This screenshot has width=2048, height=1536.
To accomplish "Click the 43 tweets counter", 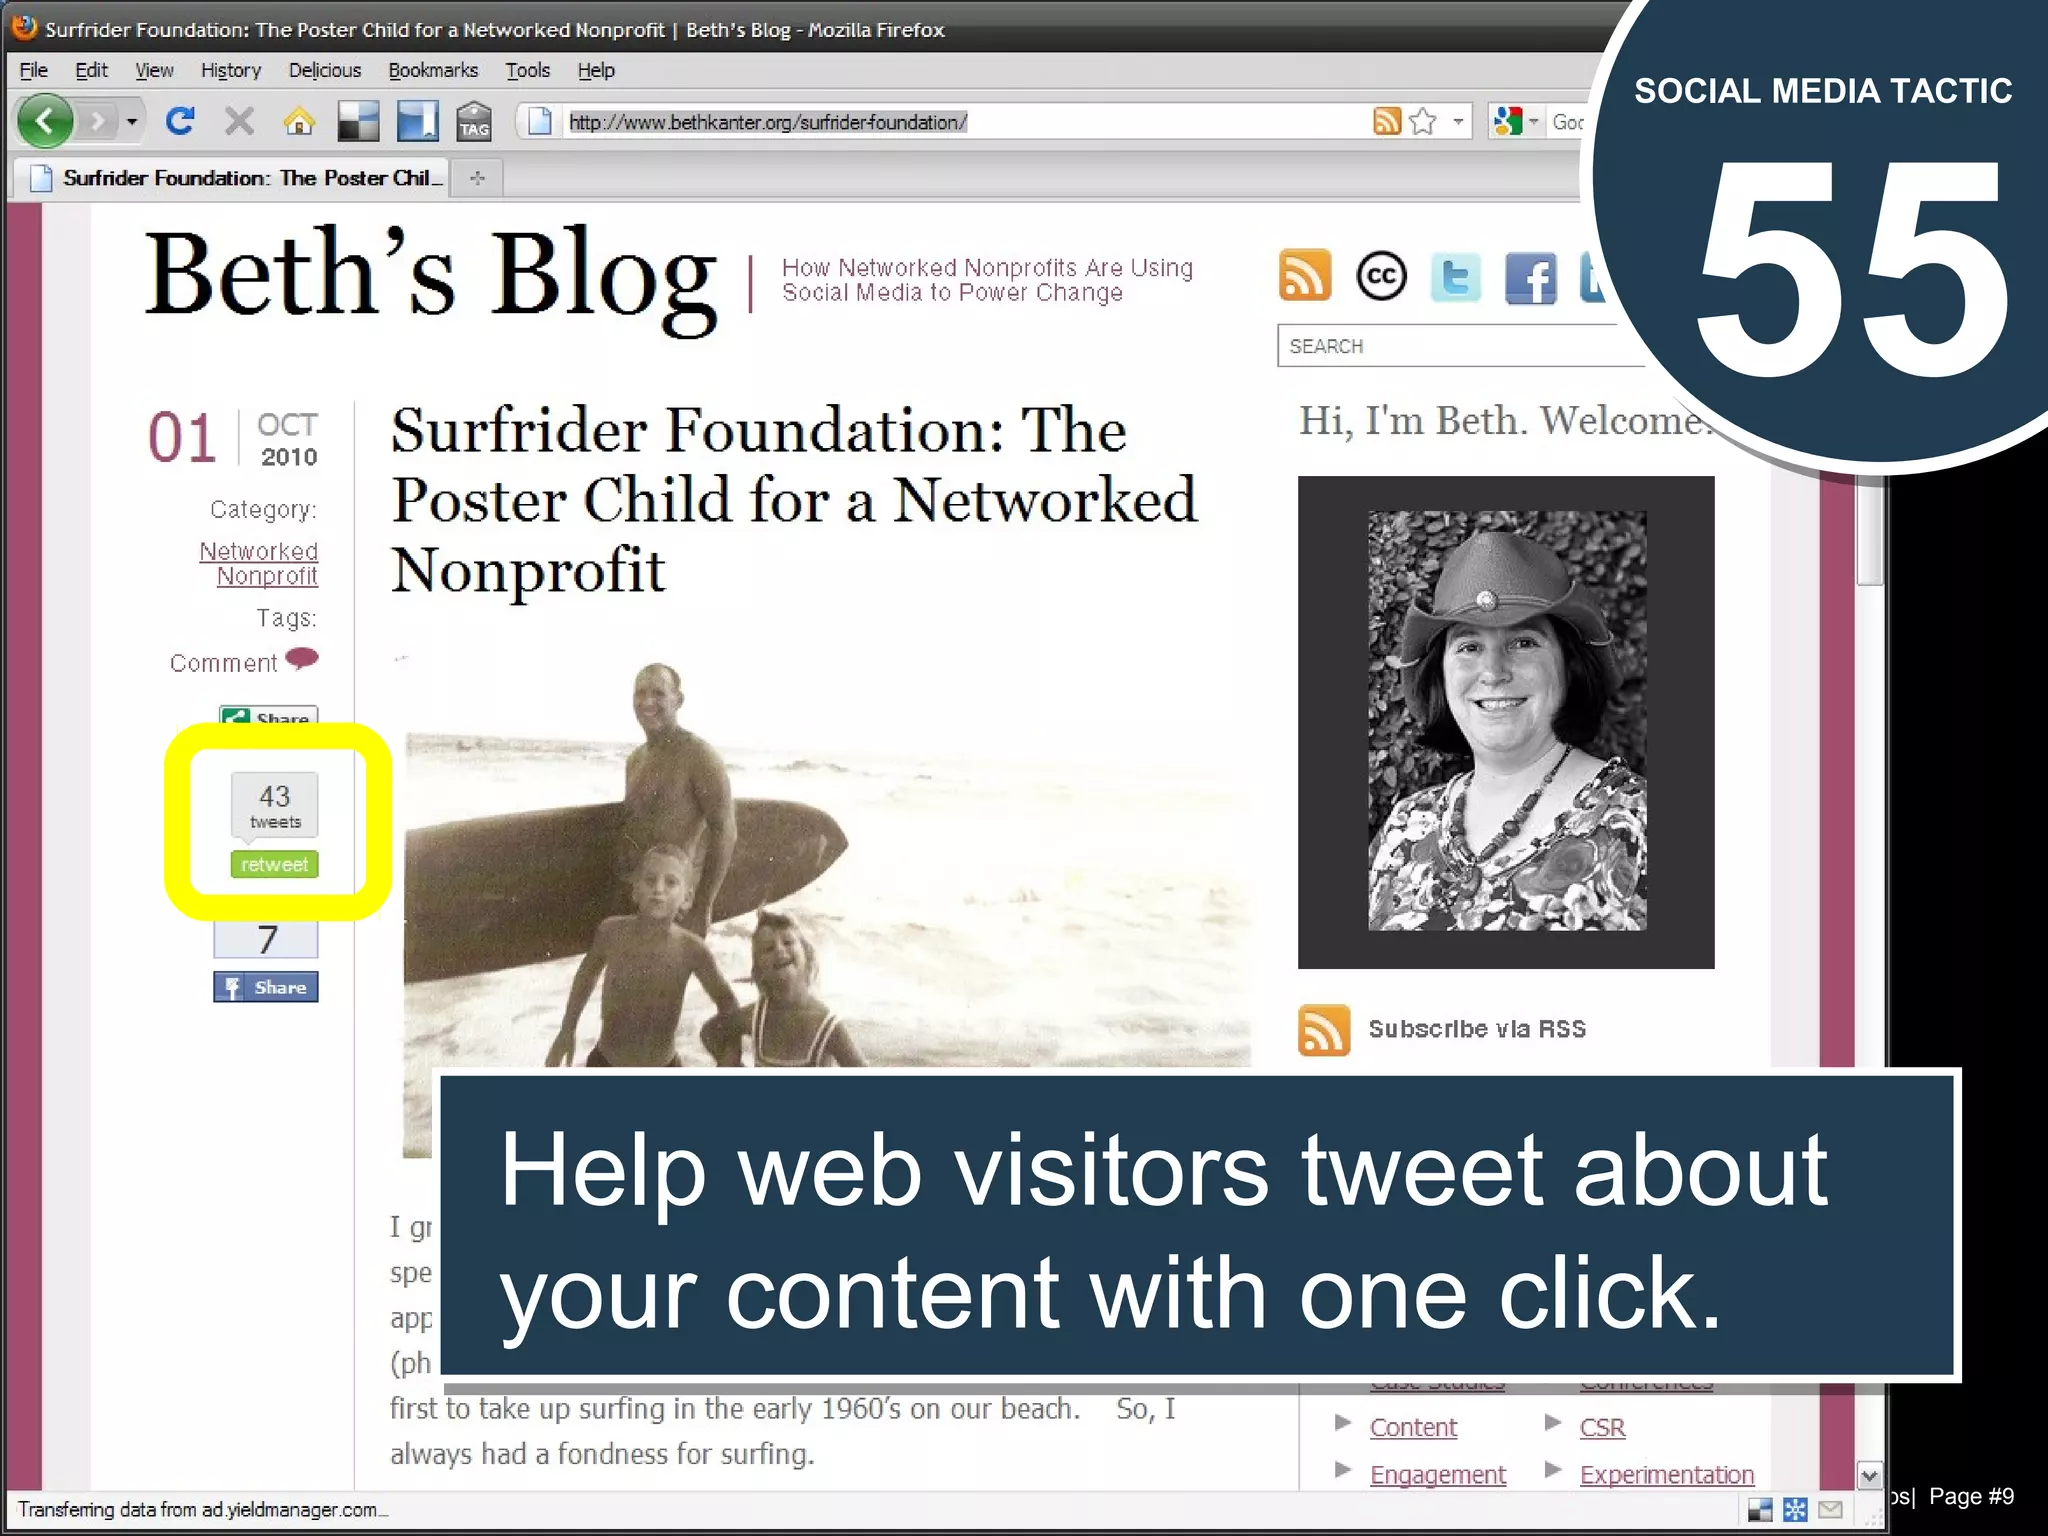I will coord(275,804).
